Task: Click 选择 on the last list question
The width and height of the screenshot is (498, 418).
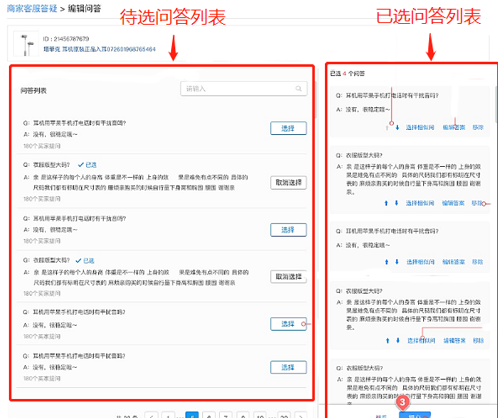Action: tap(288, 367)
